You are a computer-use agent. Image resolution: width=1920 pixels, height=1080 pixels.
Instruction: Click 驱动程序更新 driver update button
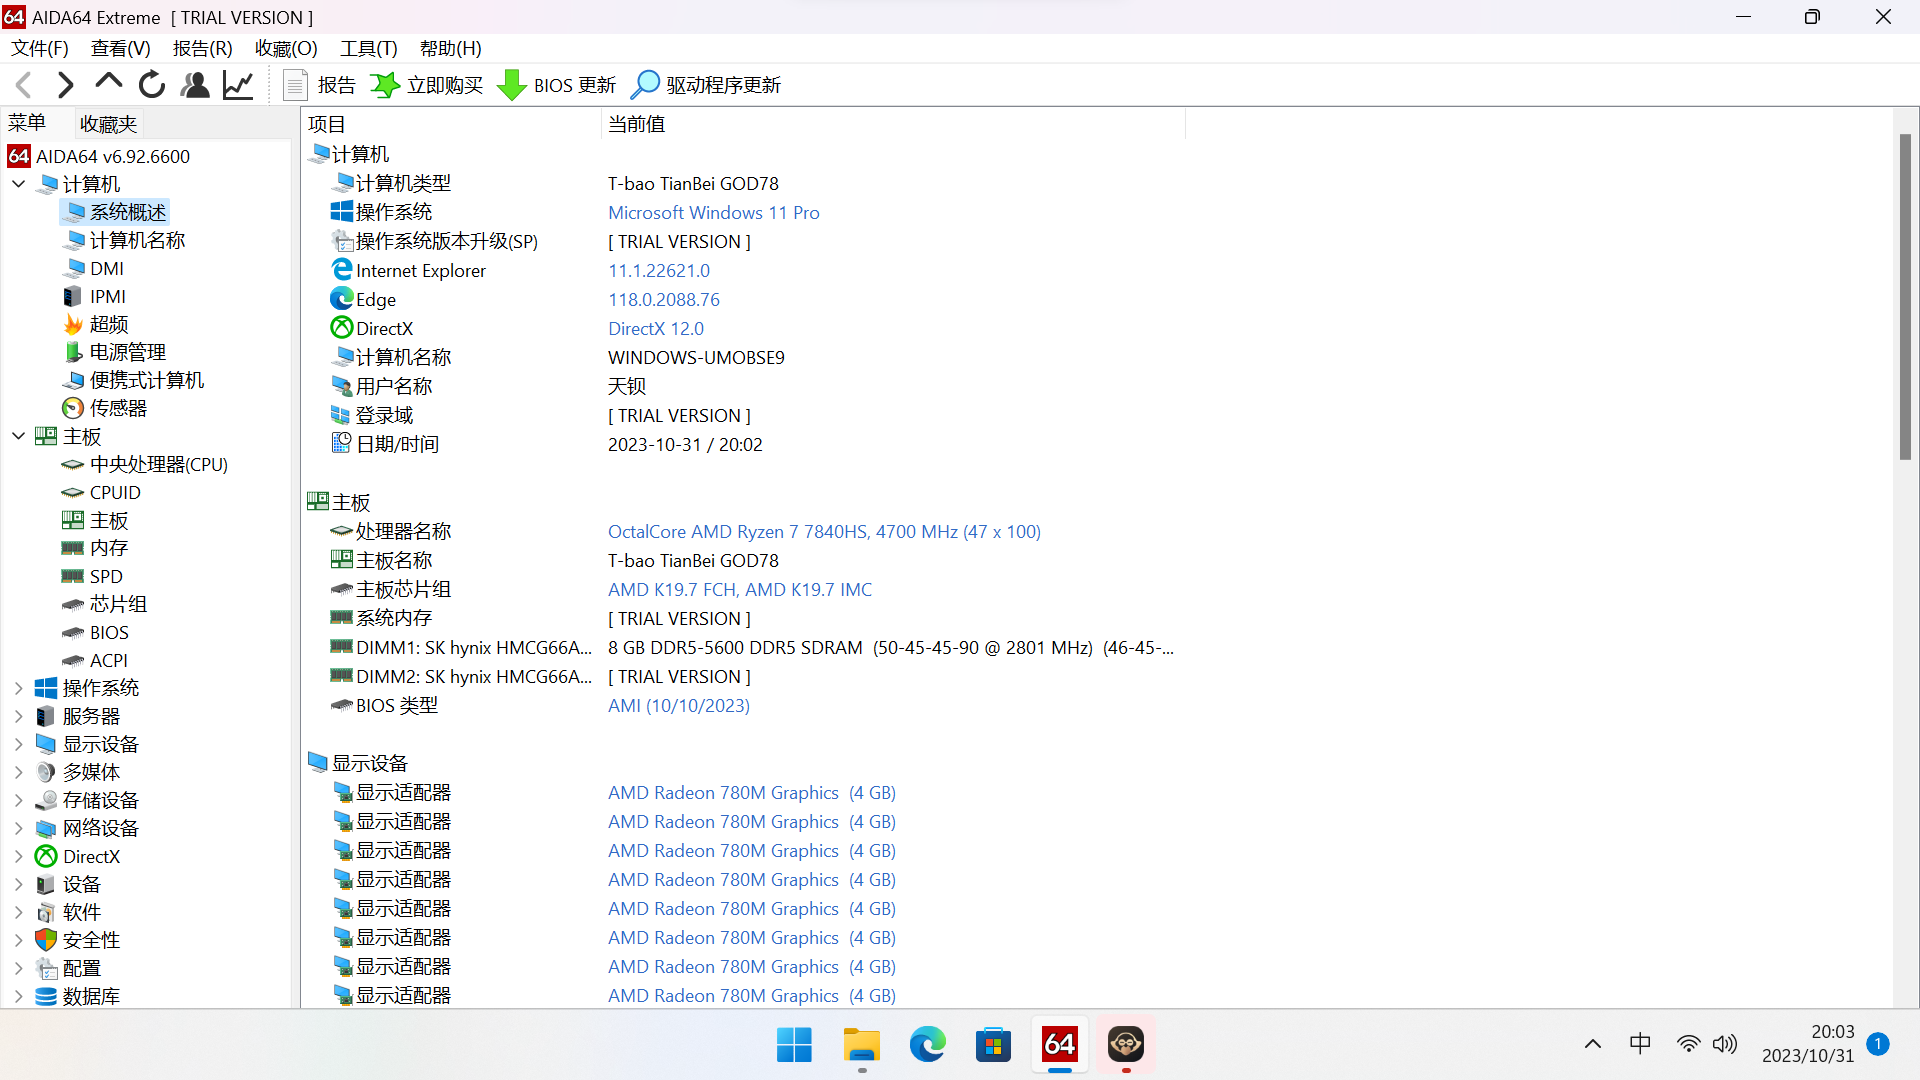(706, 85)
